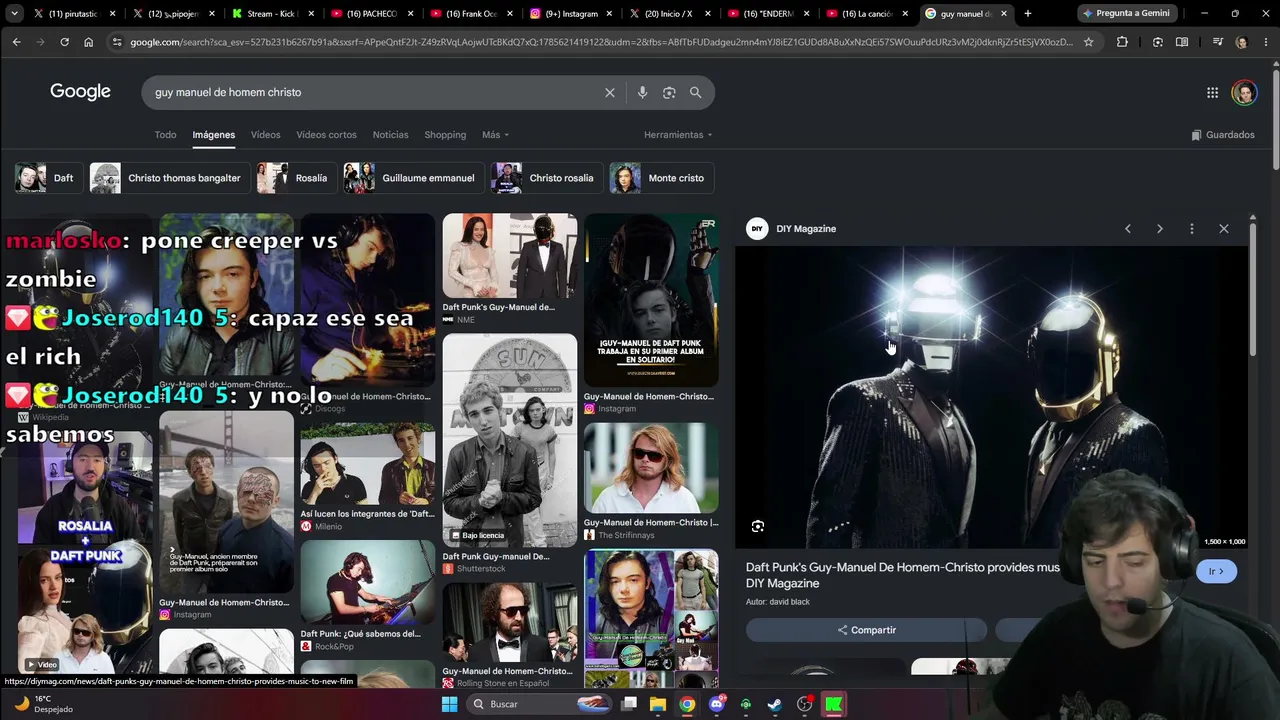Switch to the Todo results tab
The width and height of the screenshot is (1280, 720).
pyautogui.click(x=165, y=135)
